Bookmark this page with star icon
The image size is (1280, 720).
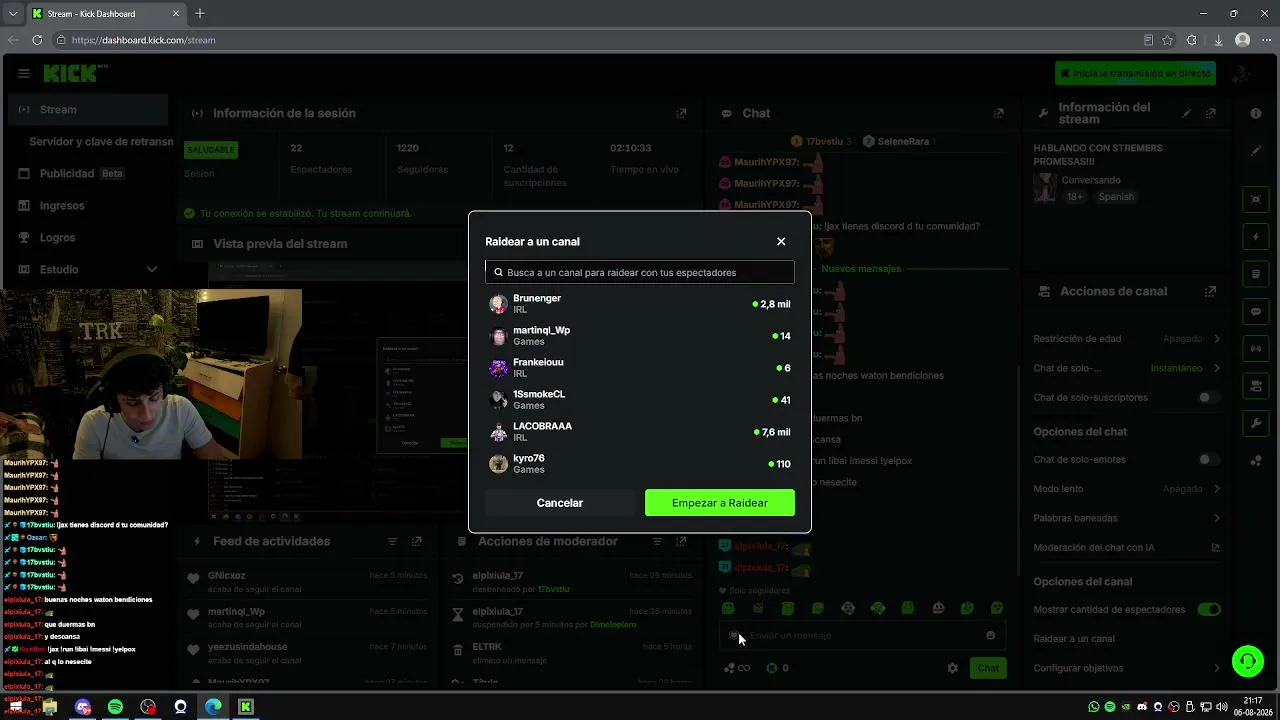[x=1167, y=40]
